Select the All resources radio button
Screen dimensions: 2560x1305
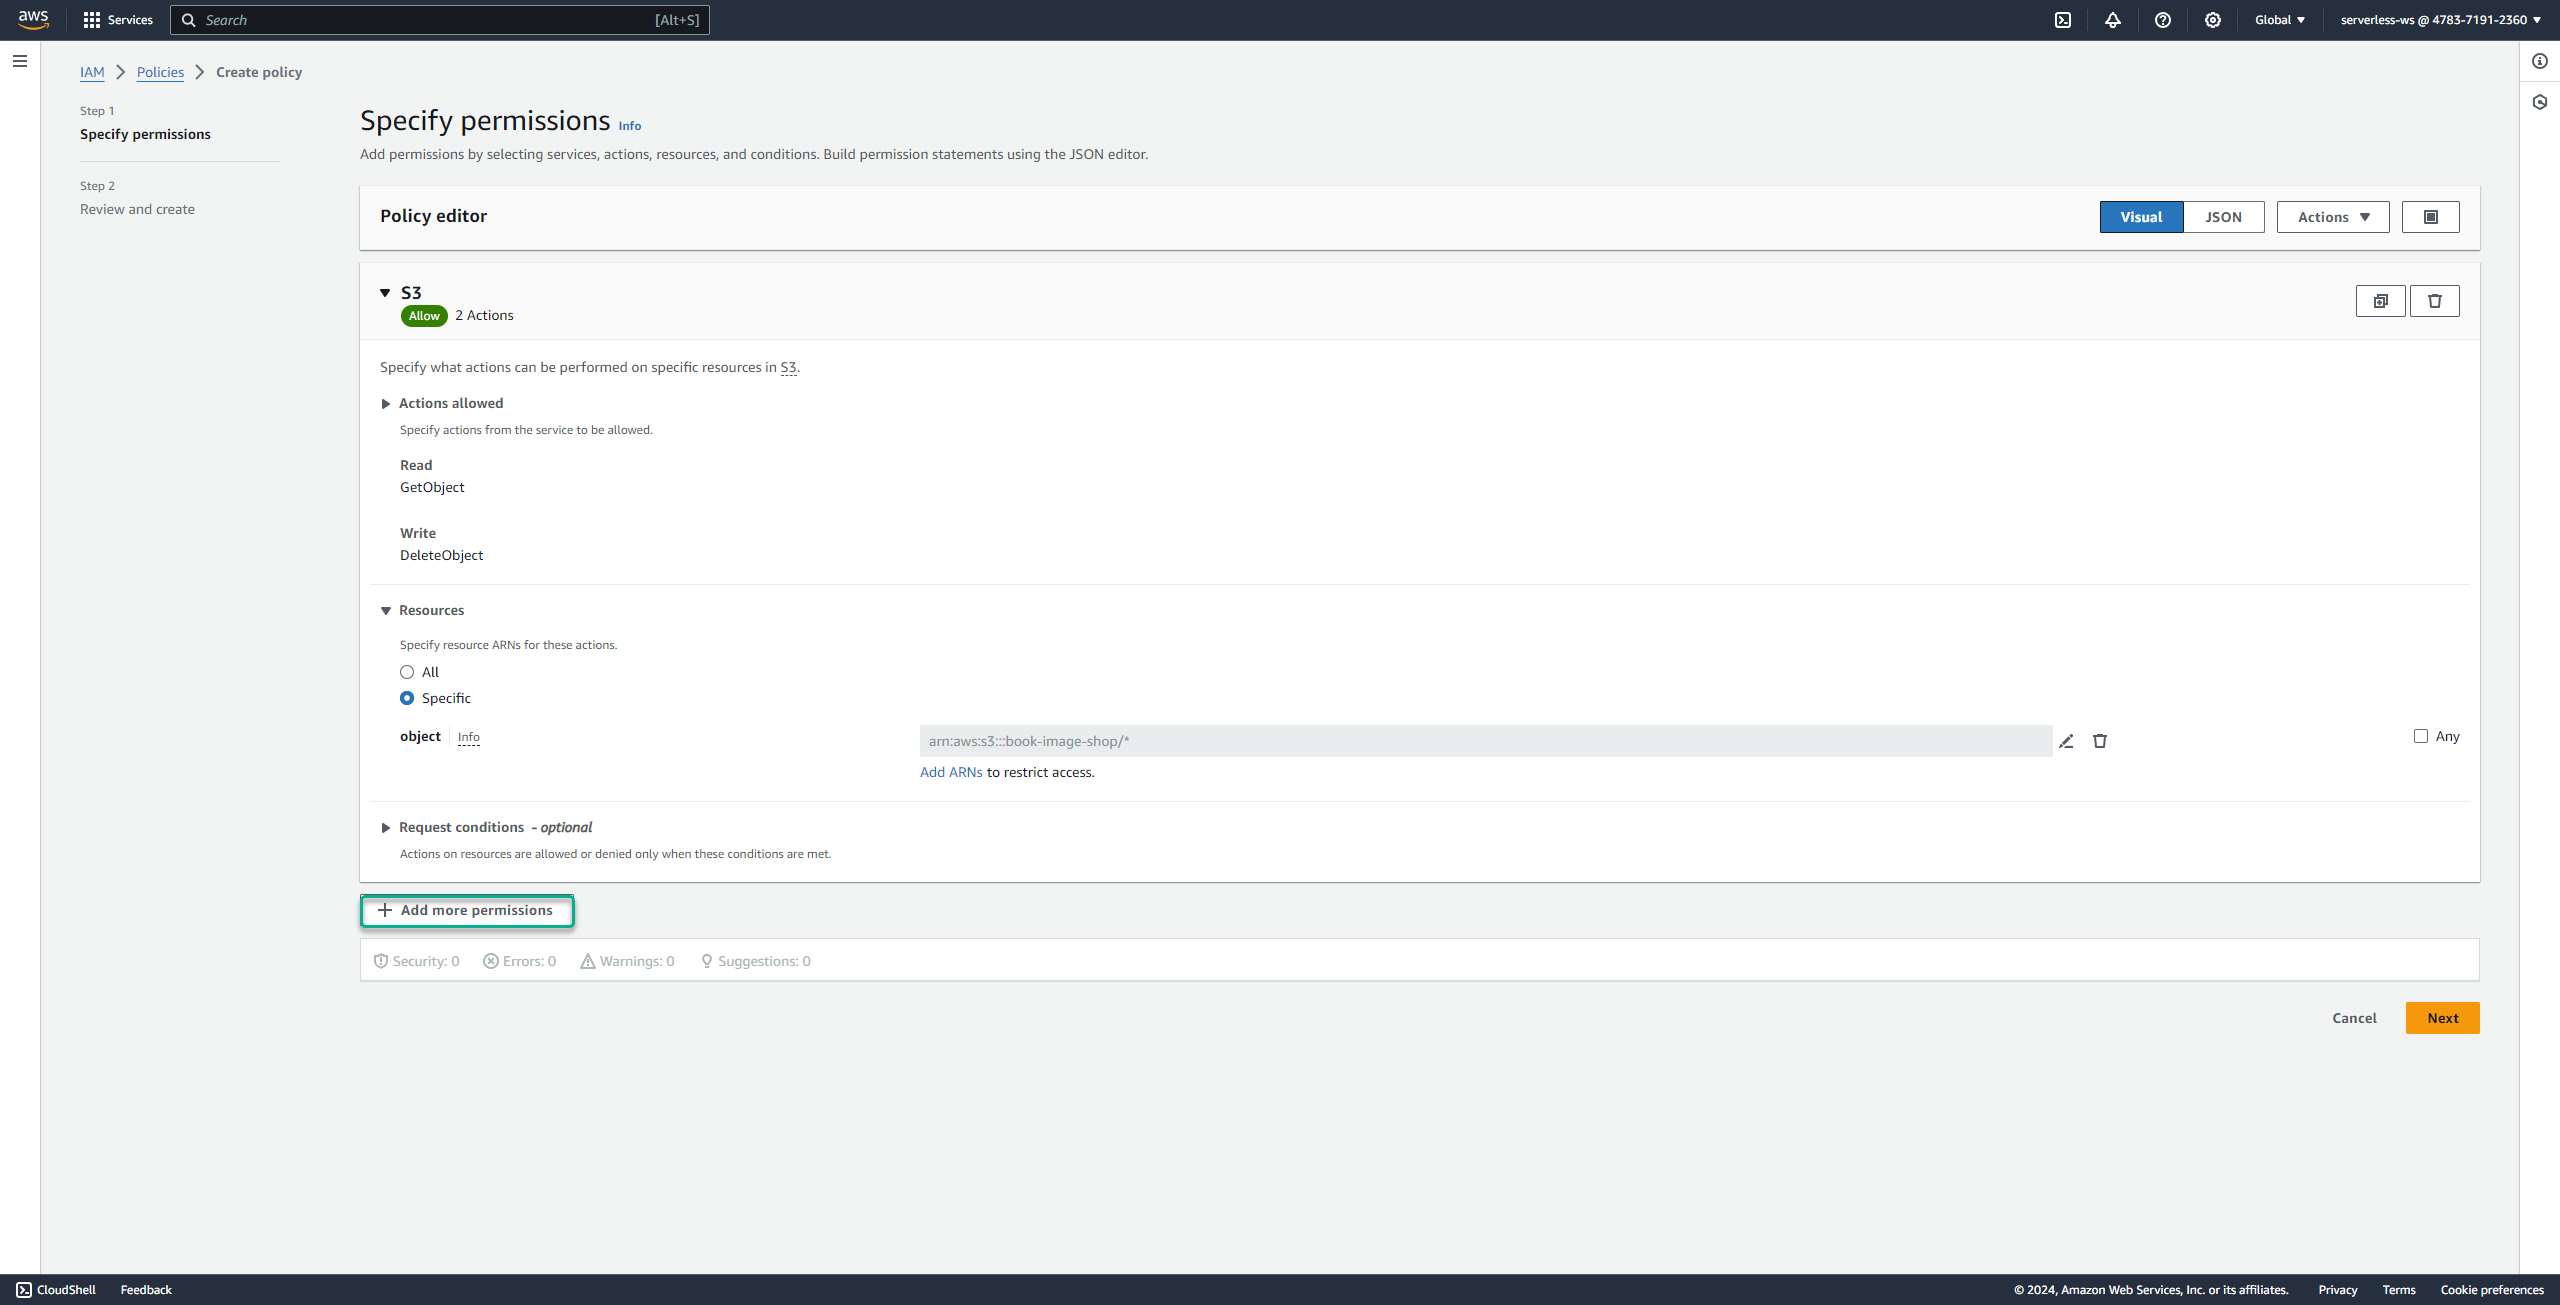click(408, 671)
